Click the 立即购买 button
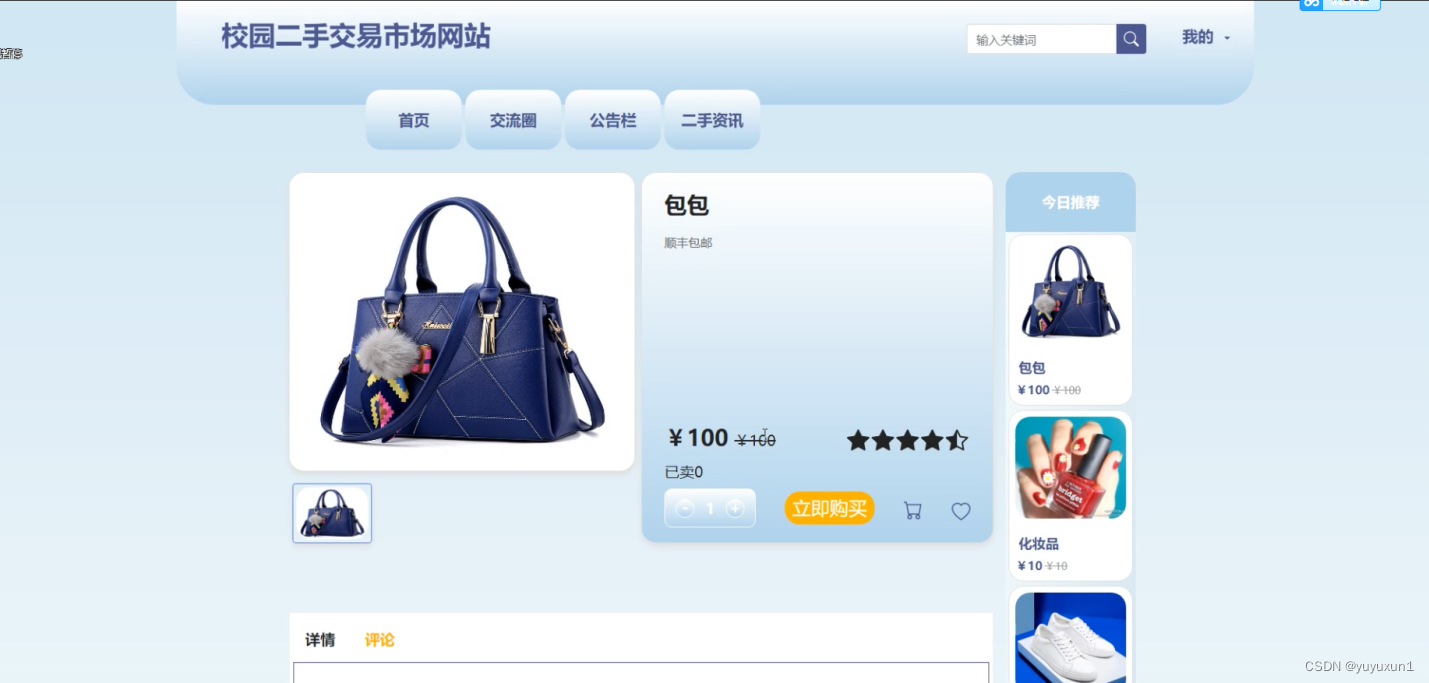 [x=829, y=508]
